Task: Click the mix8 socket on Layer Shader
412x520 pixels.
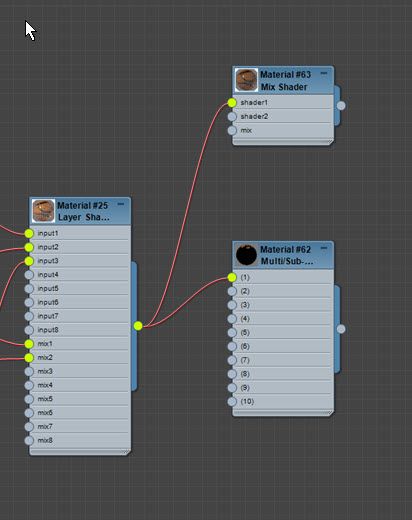Action: click(29, 441)
